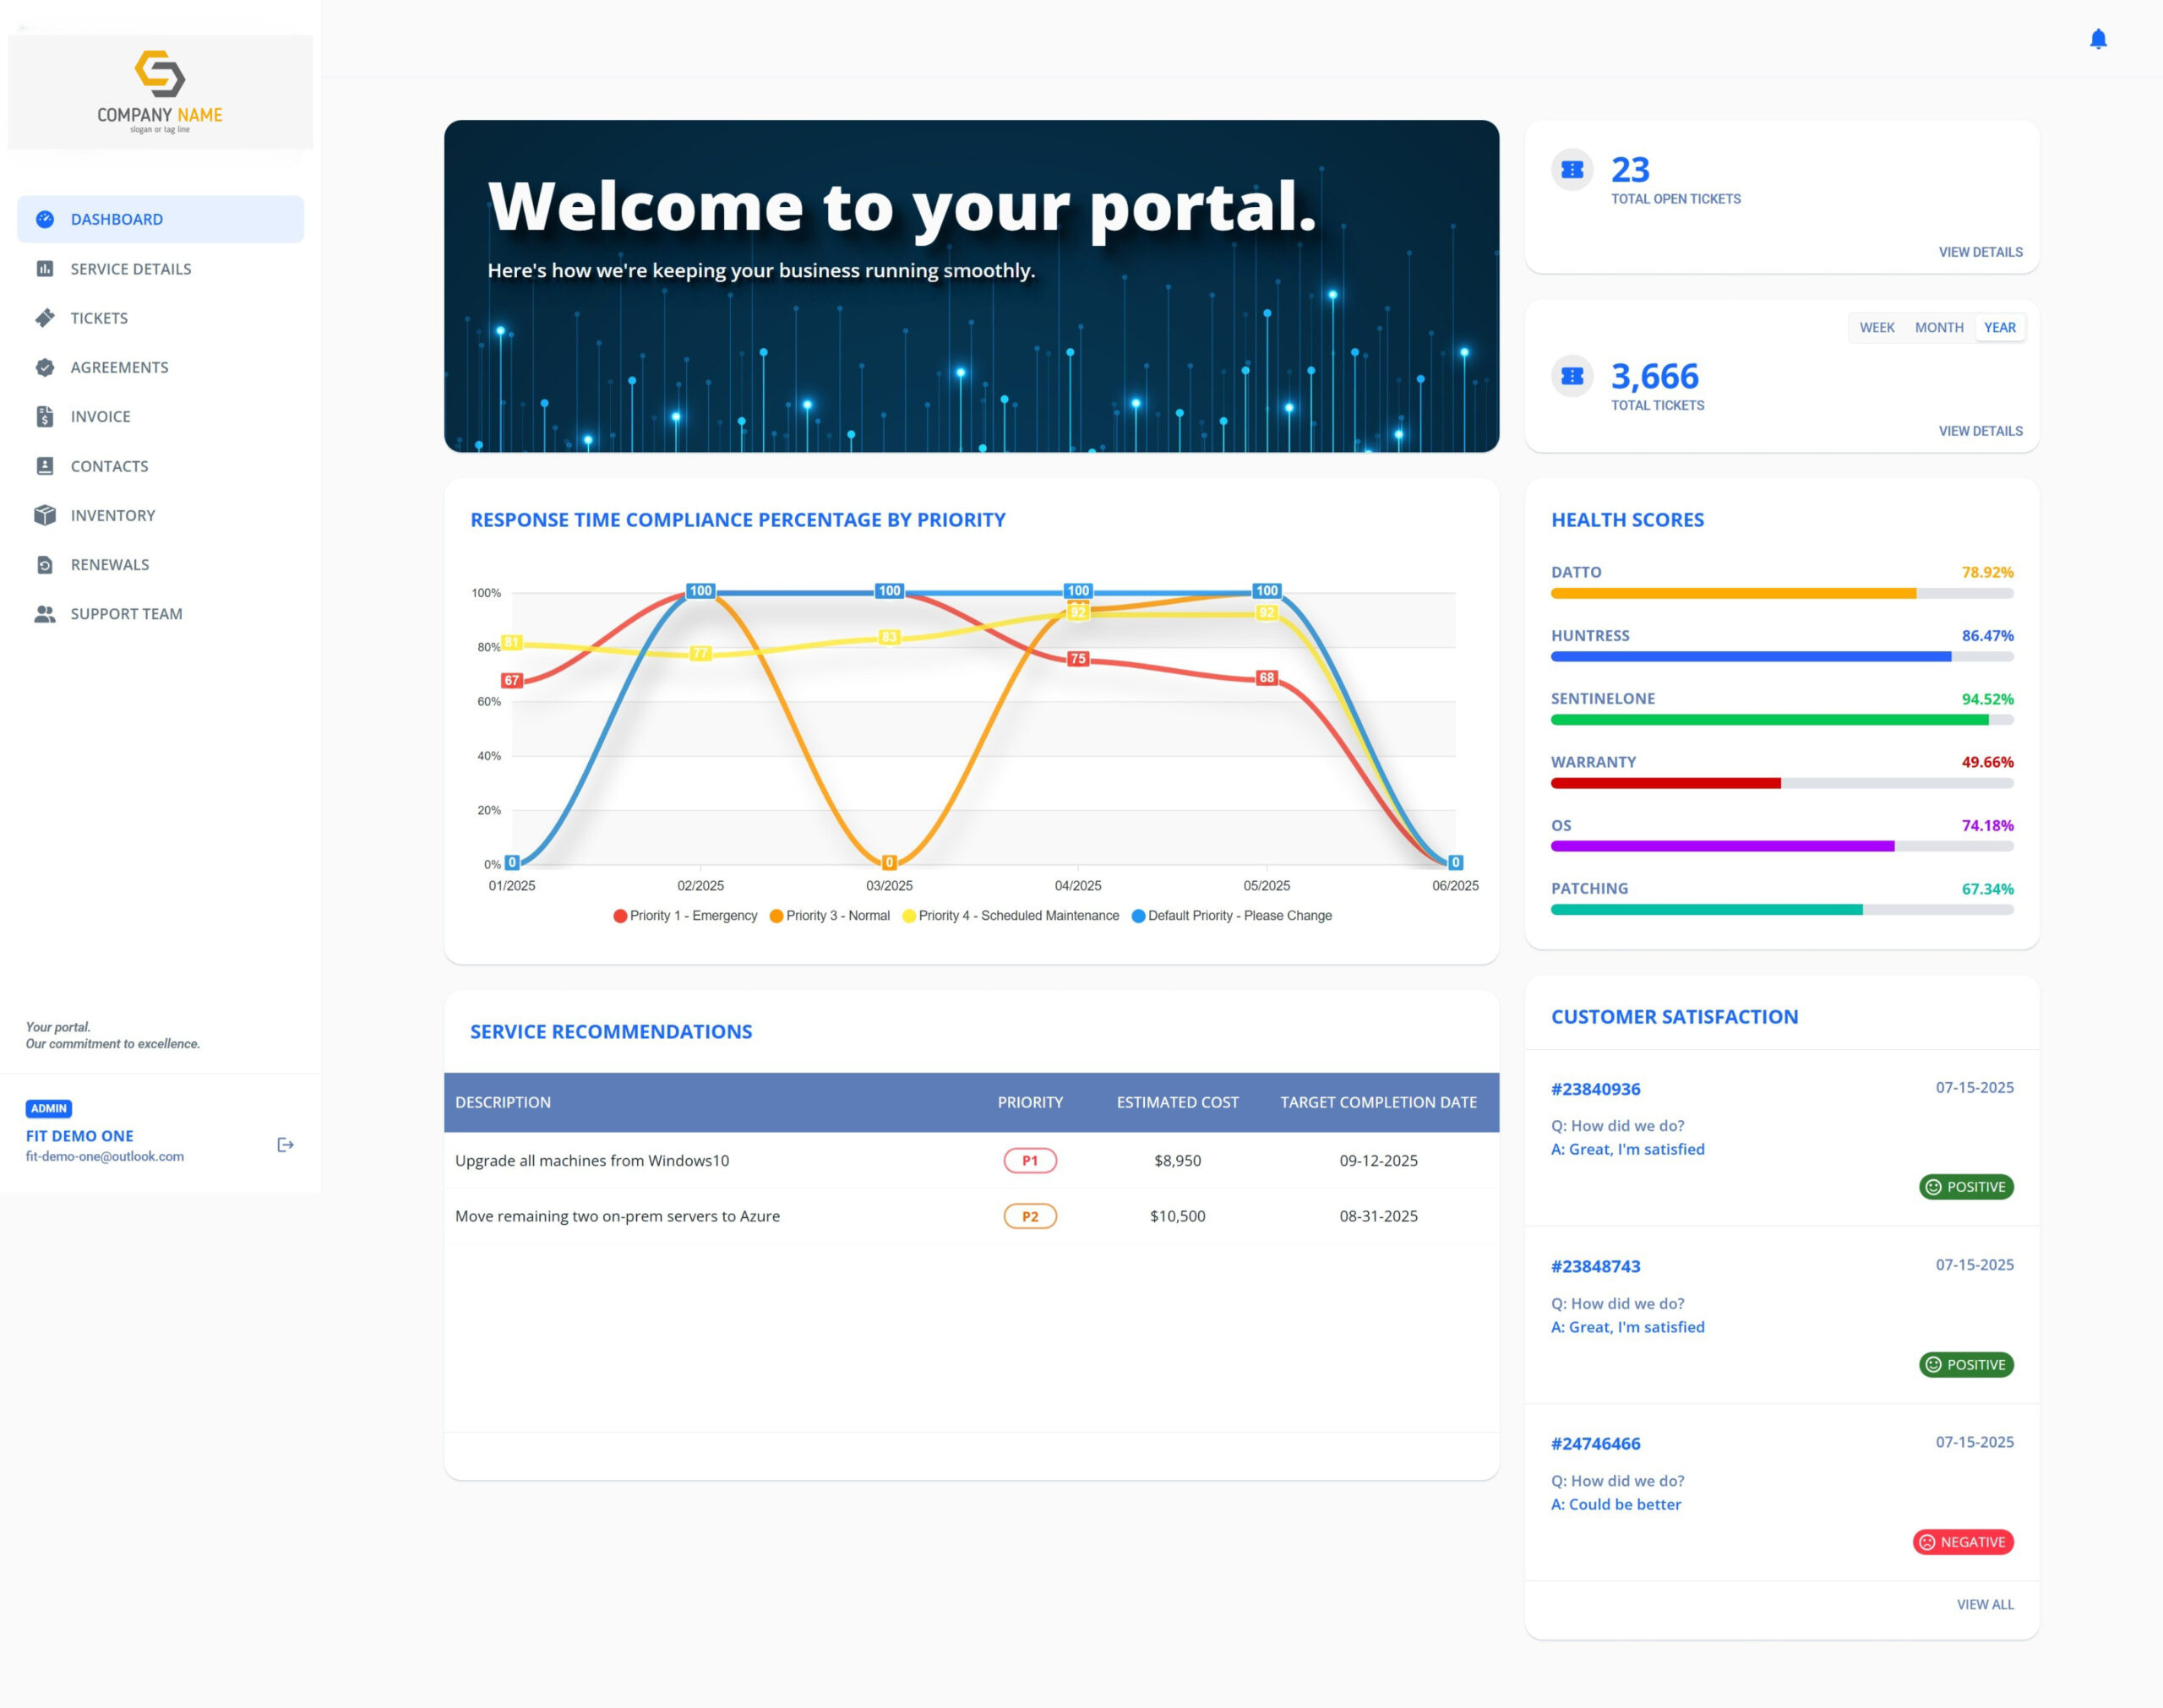Image resolution: width=2163 pixels, height=1708 pixels.
Task: Open the Dashboard menu item
Action: (x=116, y=219)
